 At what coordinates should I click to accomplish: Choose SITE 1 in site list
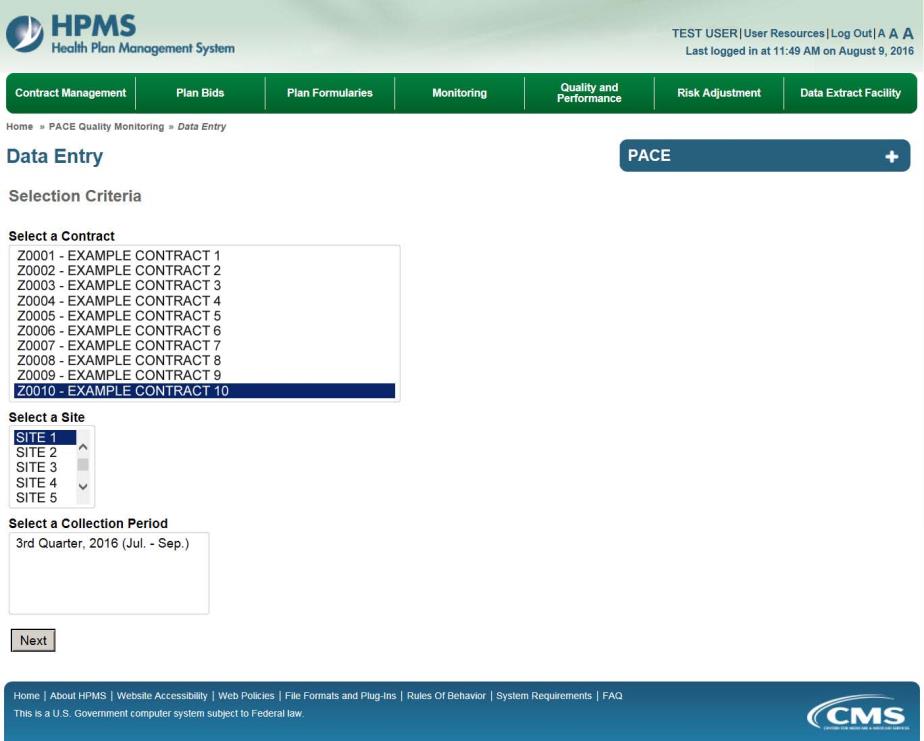[45, 437]
